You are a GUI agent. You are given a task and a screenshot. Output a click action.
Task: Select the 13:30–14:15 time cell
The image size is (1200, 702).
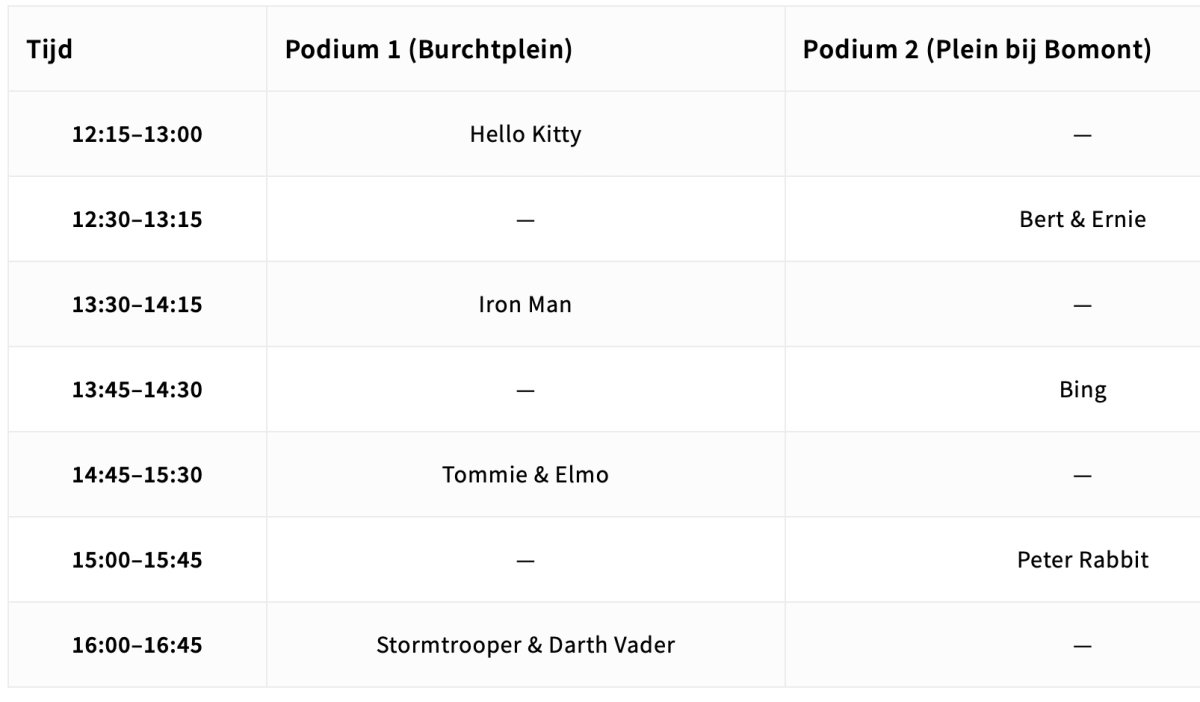pyautogui.click(x=137, y=304)
